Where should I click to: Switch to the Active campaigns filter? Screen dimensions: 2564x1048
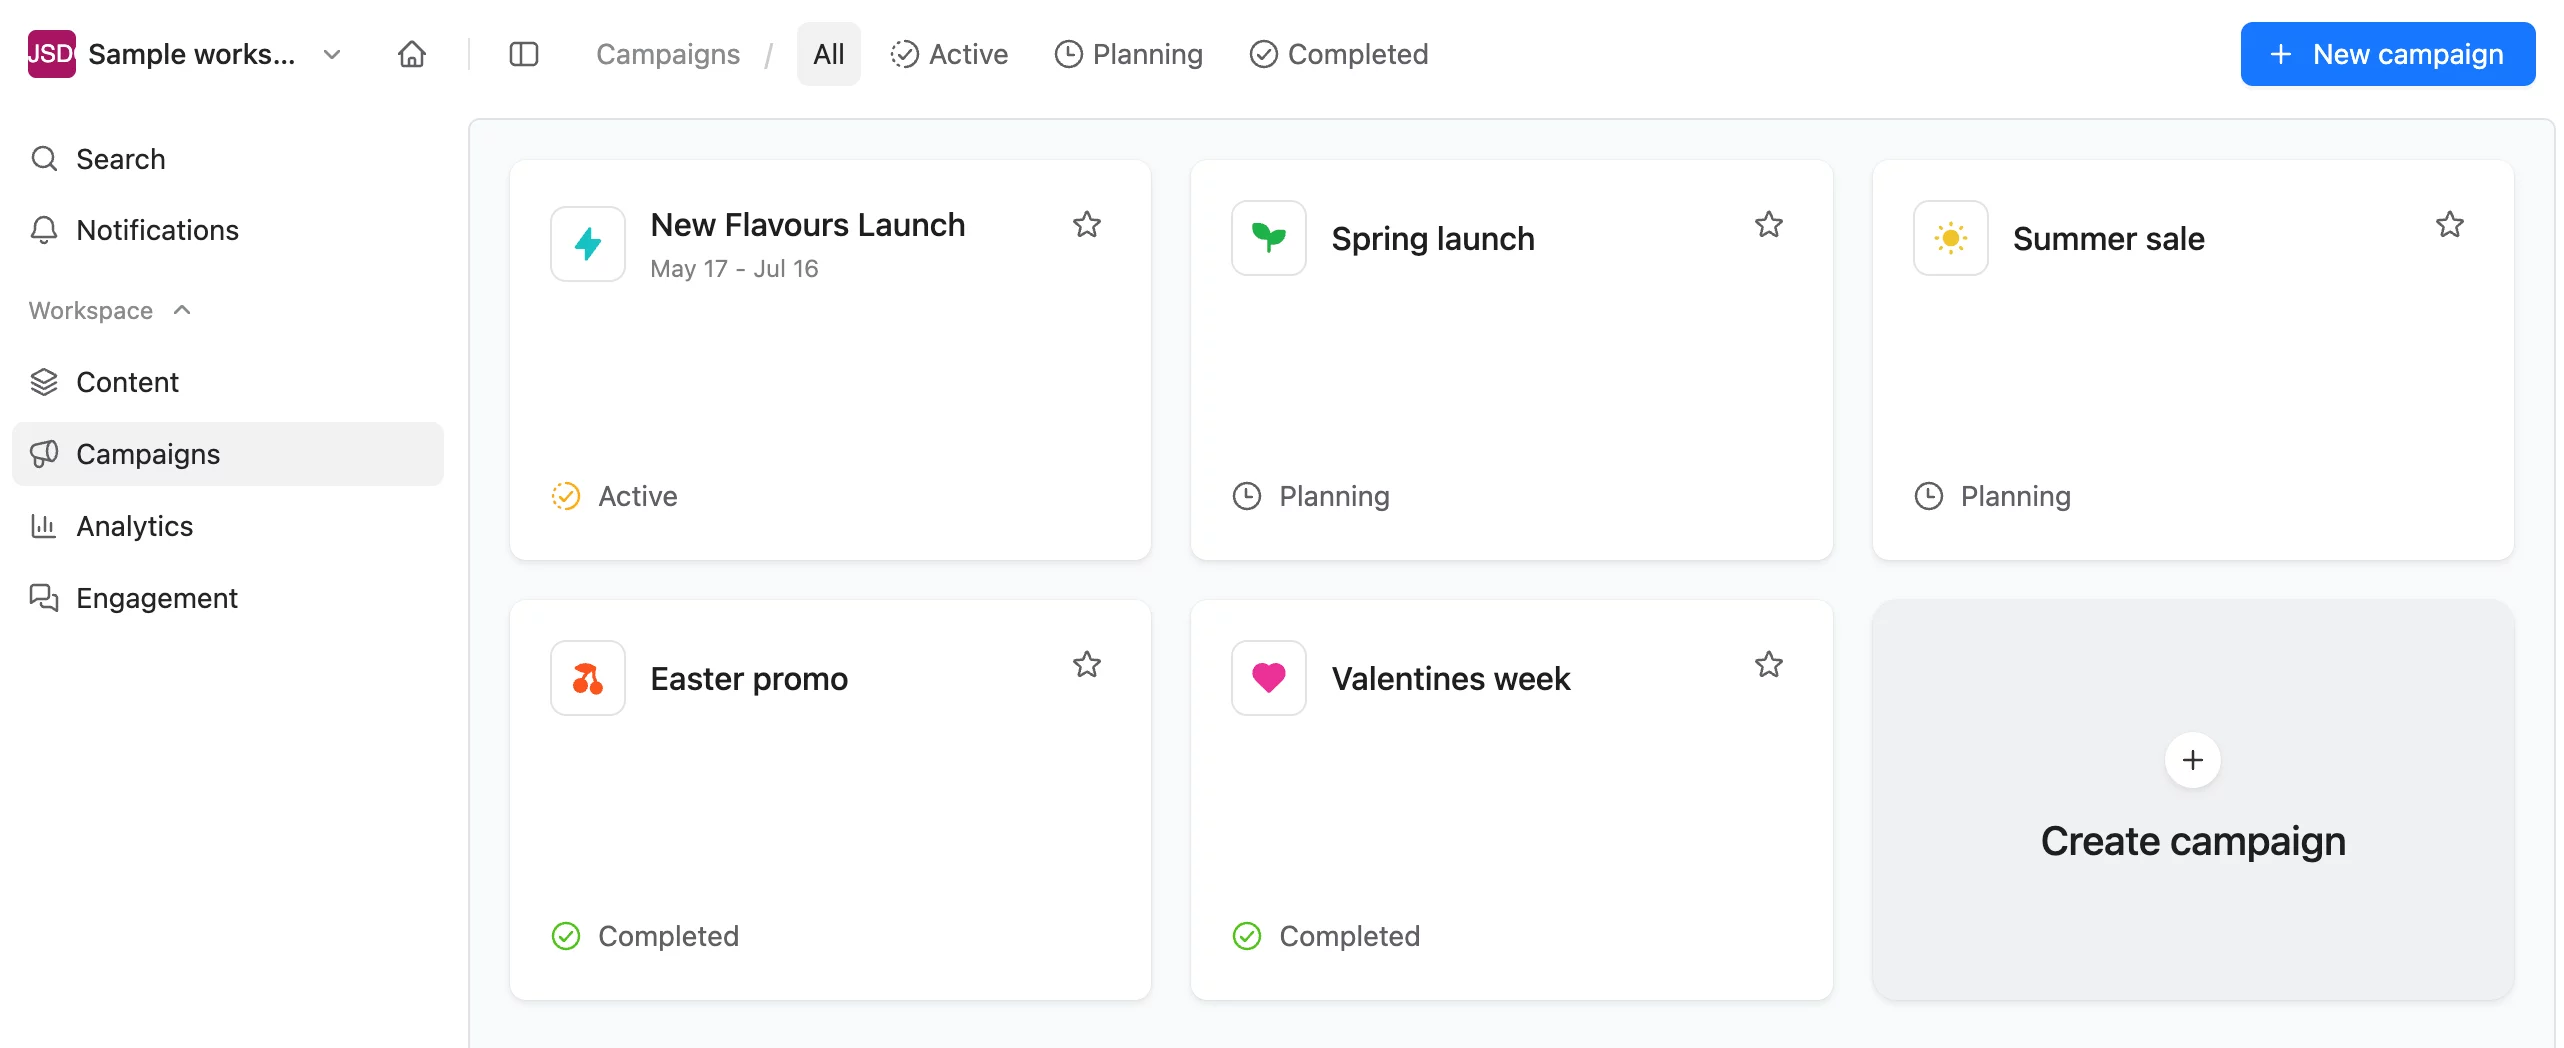[x=948, y=54]
